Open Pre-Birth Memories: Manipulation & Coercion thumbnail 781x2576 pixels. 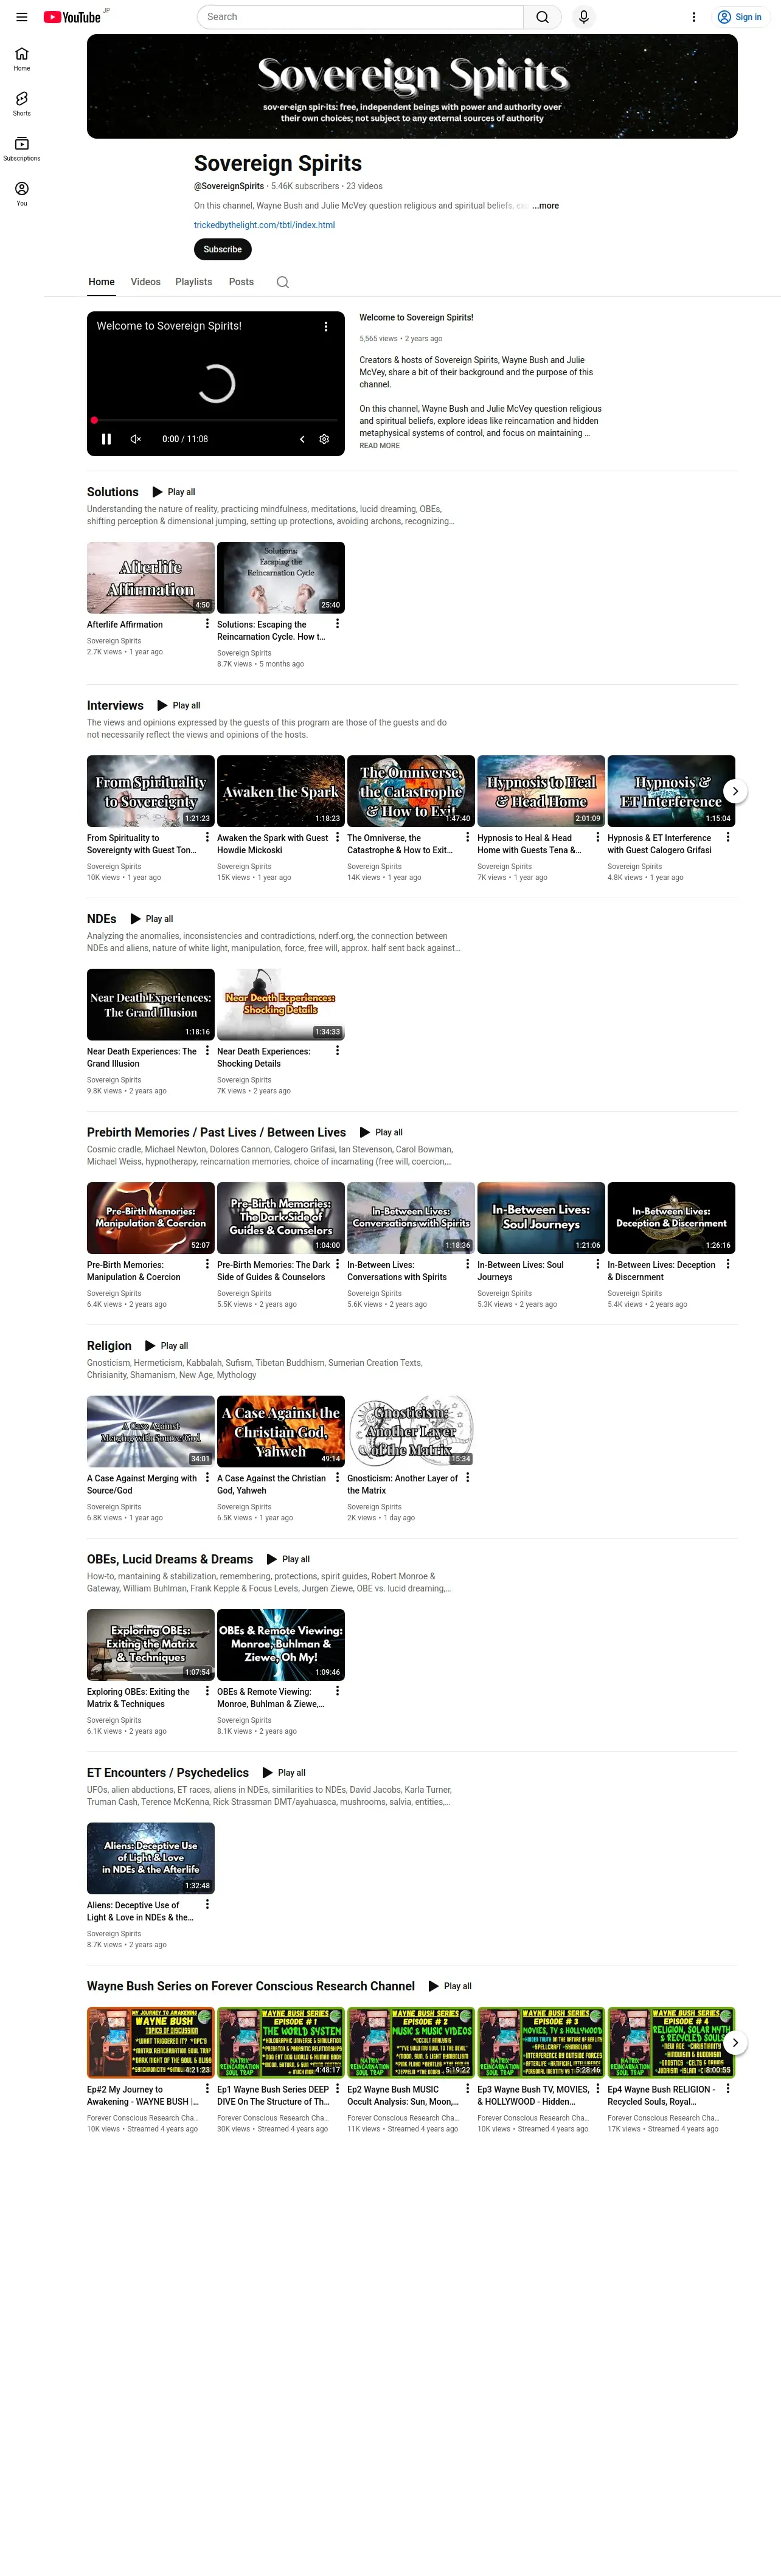(x=151, y=1218)
